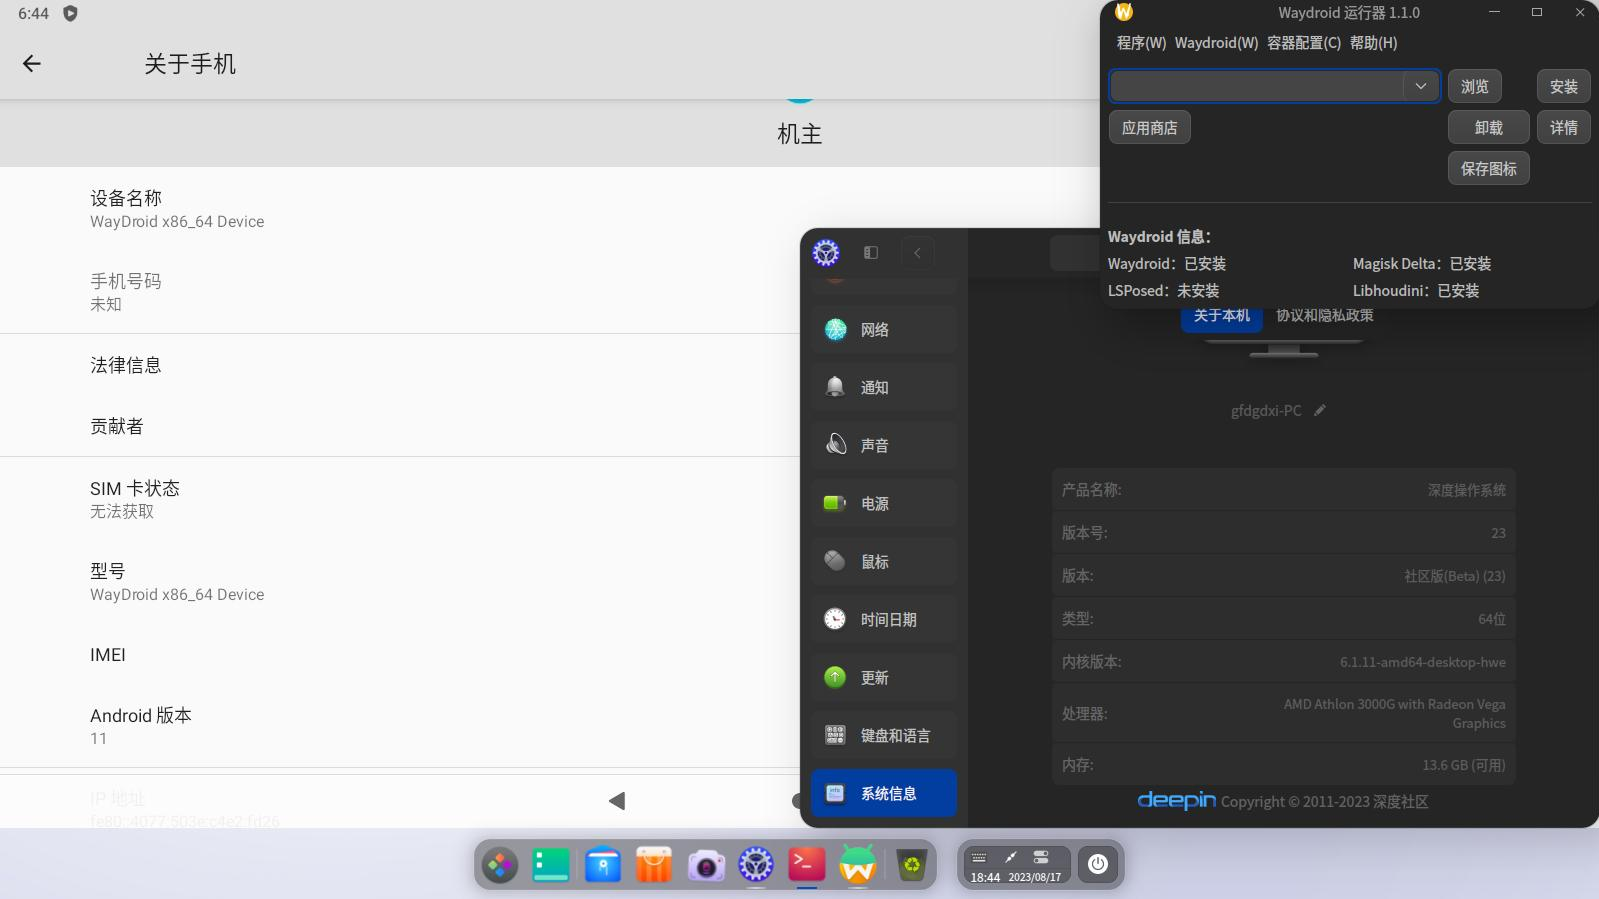Edit the gfdgdxi-PC computer name with pencil

(1320, 410)
